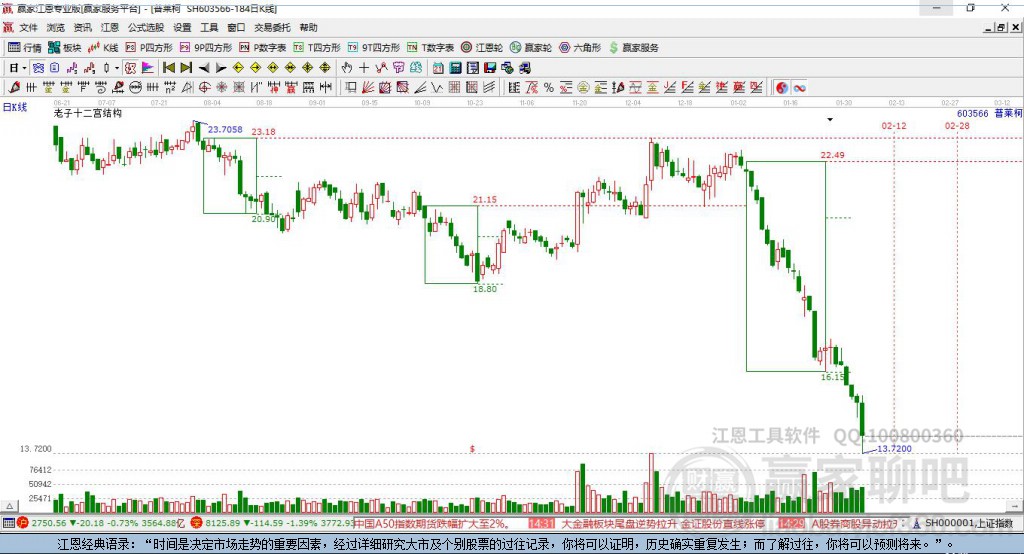
Task: Click the 16.15 price label
Action: (832, 377)
